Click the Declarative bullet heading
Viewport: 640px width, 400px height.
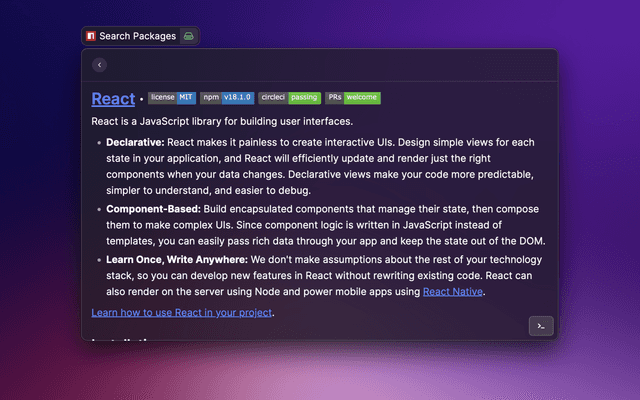pos(135,143)
